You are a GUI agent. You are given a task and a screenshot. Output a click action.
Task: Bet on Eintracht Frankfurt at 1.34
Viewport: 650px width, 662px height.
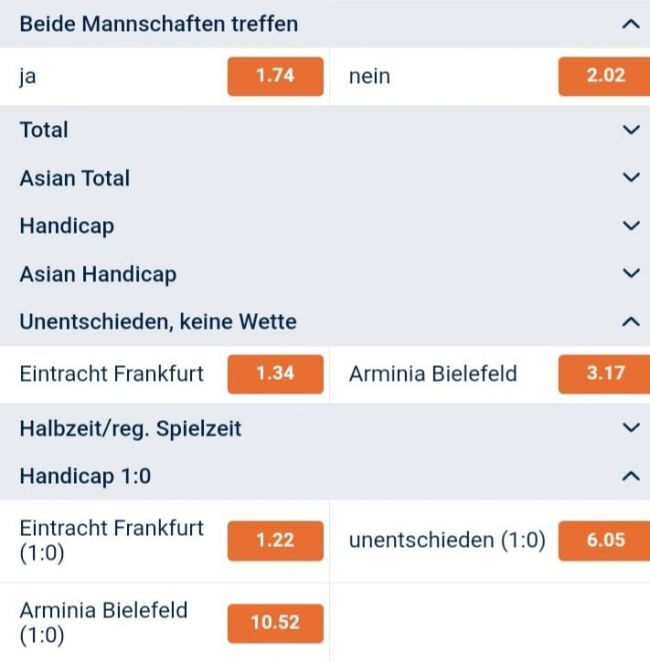pyautogui.click(x=275, y=374)
